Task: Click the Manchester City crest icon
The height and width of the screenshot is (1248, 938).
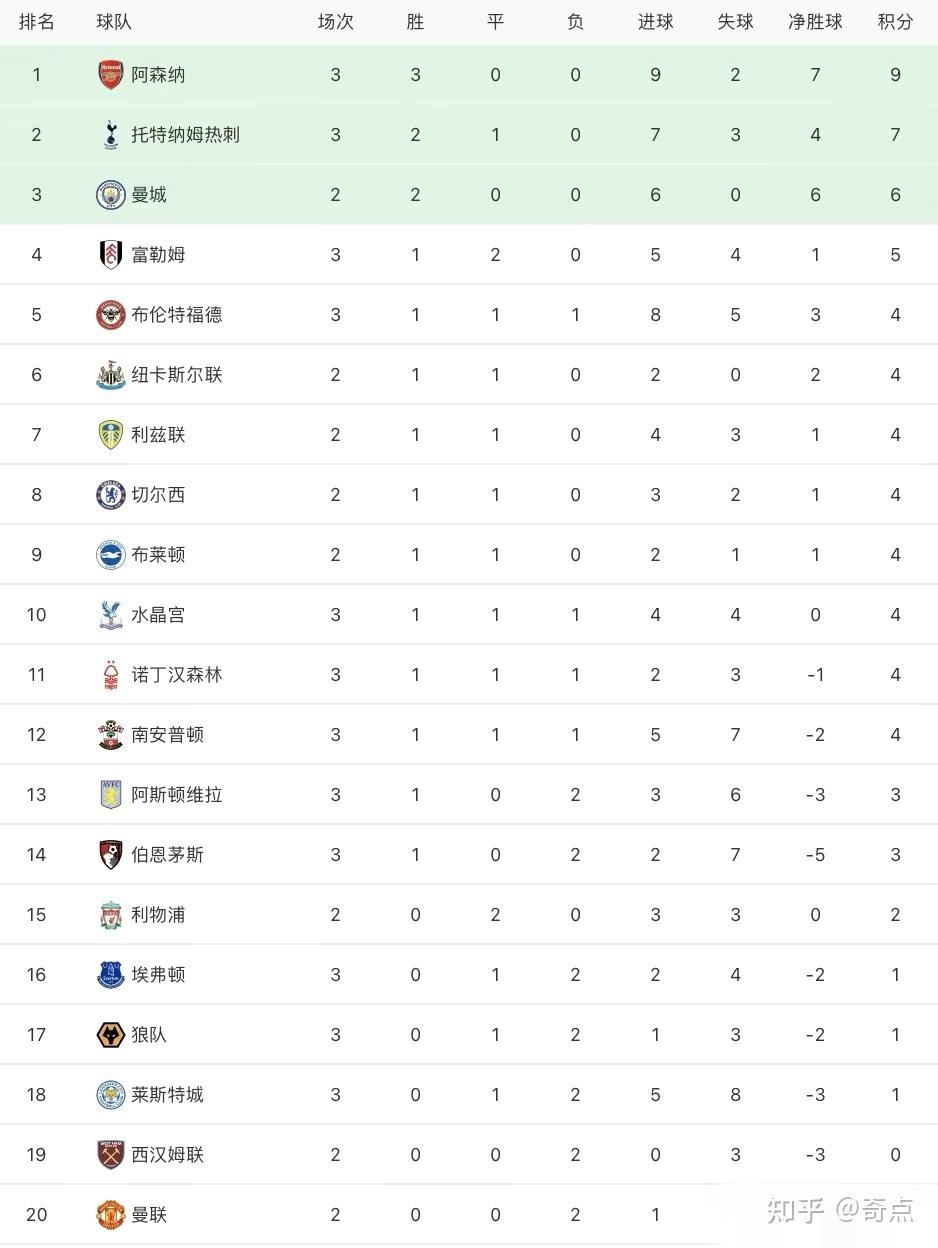Action: [110, 195]
